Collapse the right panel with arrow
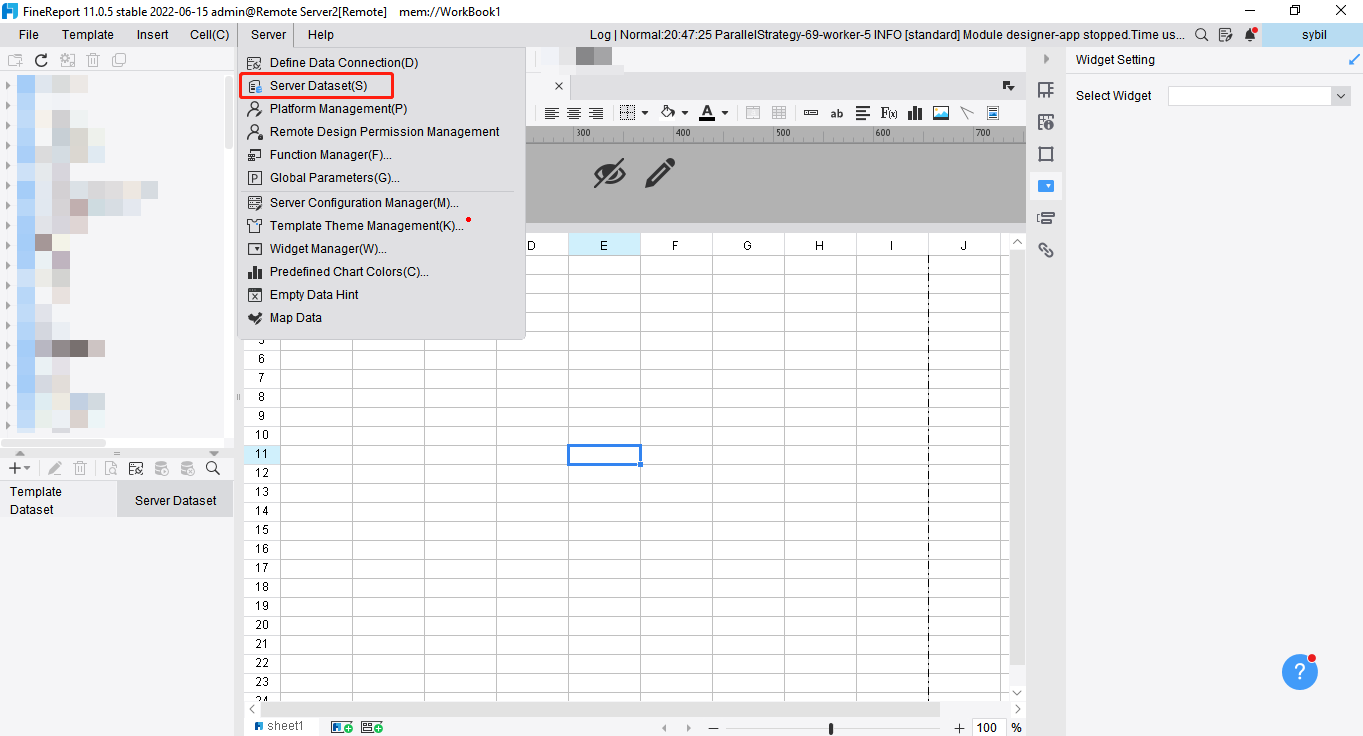This screenshot has width=1363, height=736. [1046, 60]
